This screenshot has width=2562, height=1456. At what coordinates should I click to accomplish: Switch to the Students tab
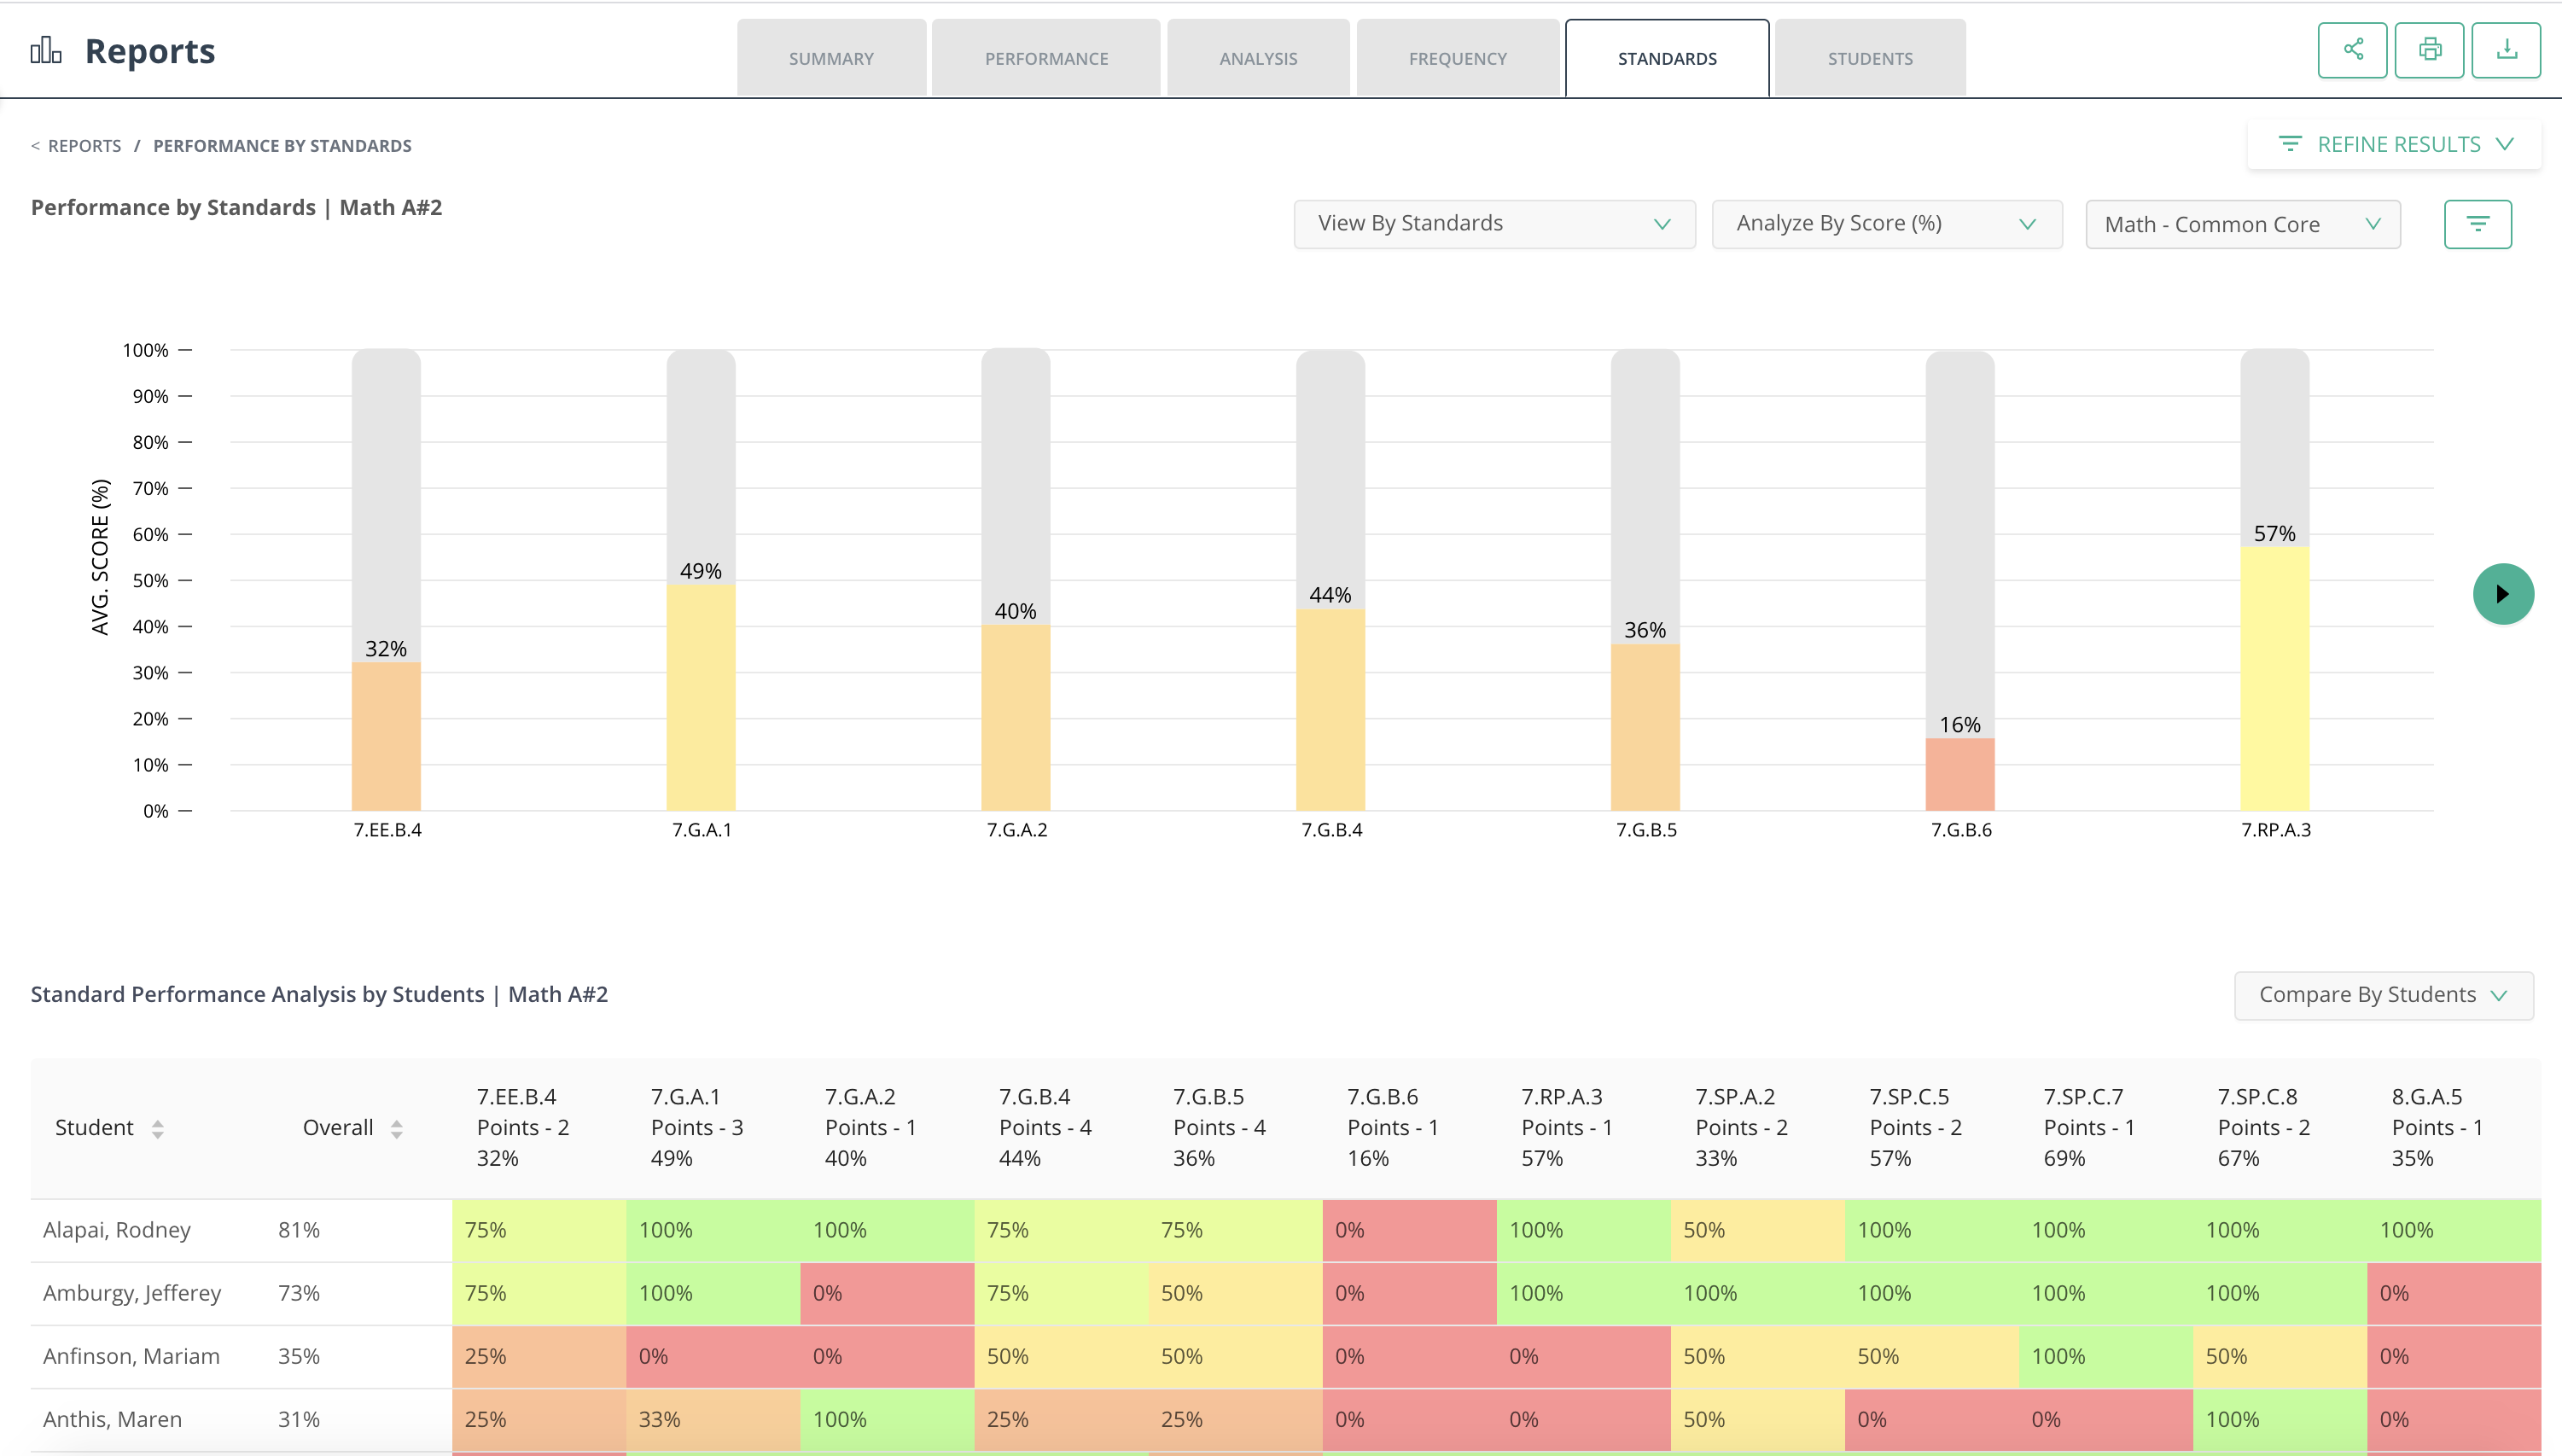(1870, 58)
